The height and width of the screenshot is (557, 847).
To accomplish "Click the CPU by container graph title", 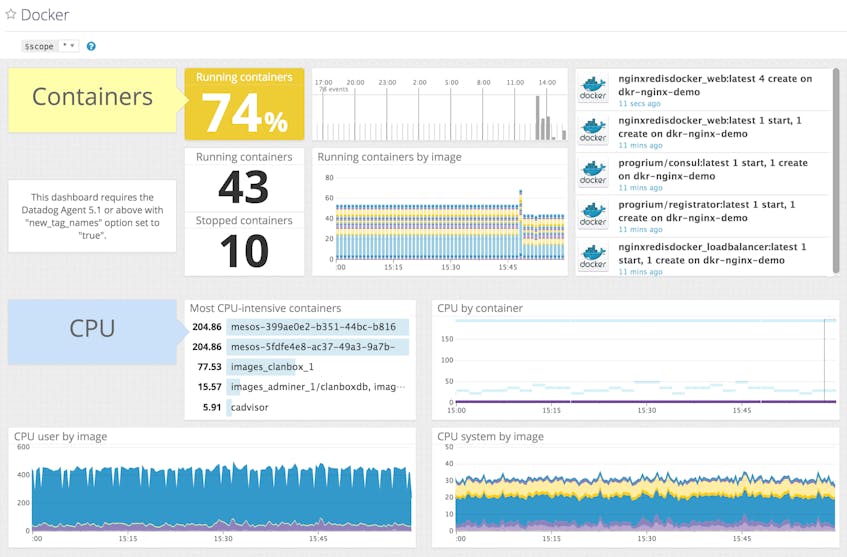I will point(480,308).
